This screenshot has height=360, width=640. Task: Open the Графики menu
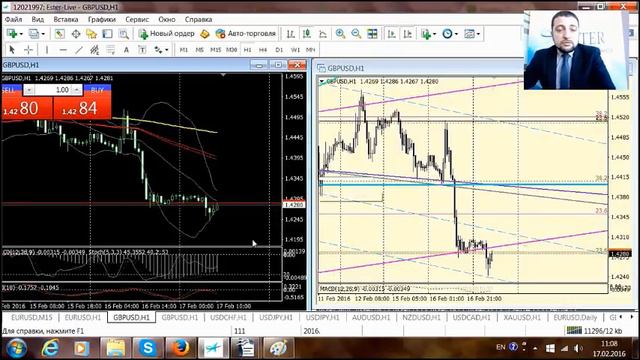coord(102,19)
